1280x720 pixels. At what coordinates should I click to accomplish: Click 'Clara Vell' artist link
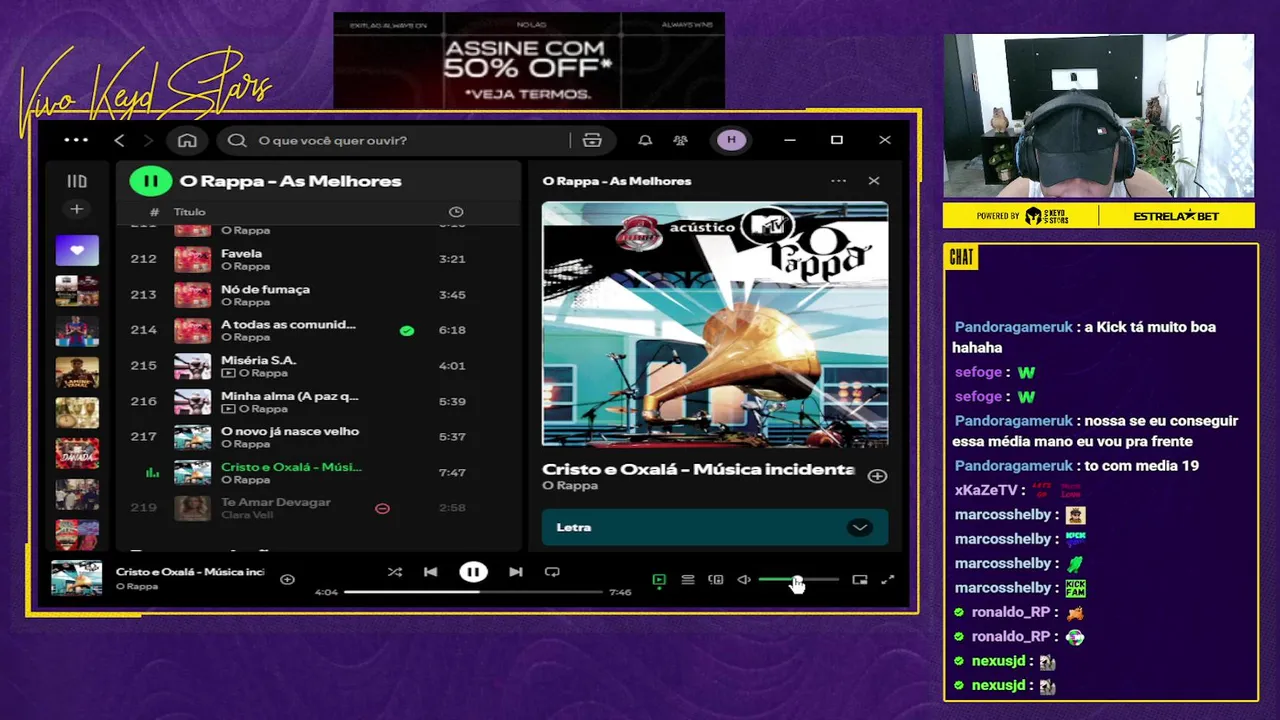click(246, 515)
